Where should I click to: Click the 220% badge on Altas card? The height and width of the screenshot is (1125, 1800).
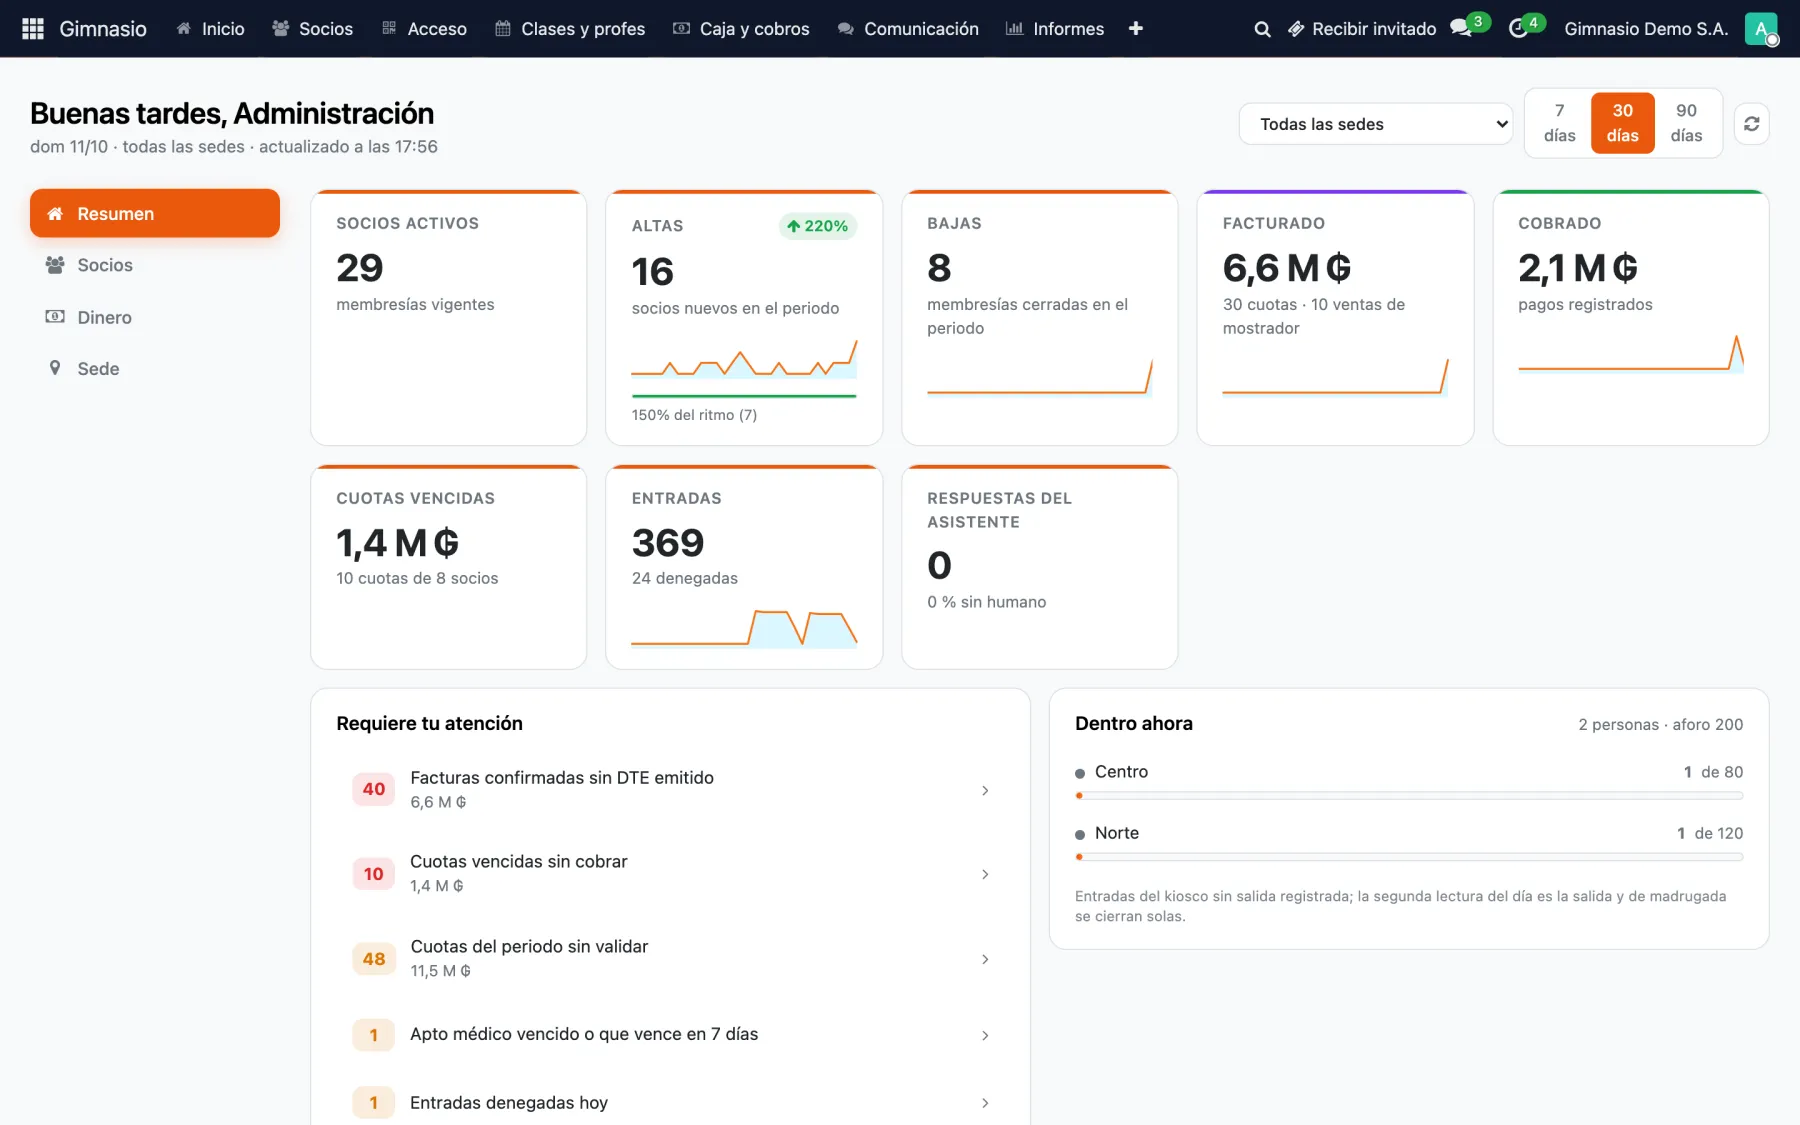[x=818, y=226]
